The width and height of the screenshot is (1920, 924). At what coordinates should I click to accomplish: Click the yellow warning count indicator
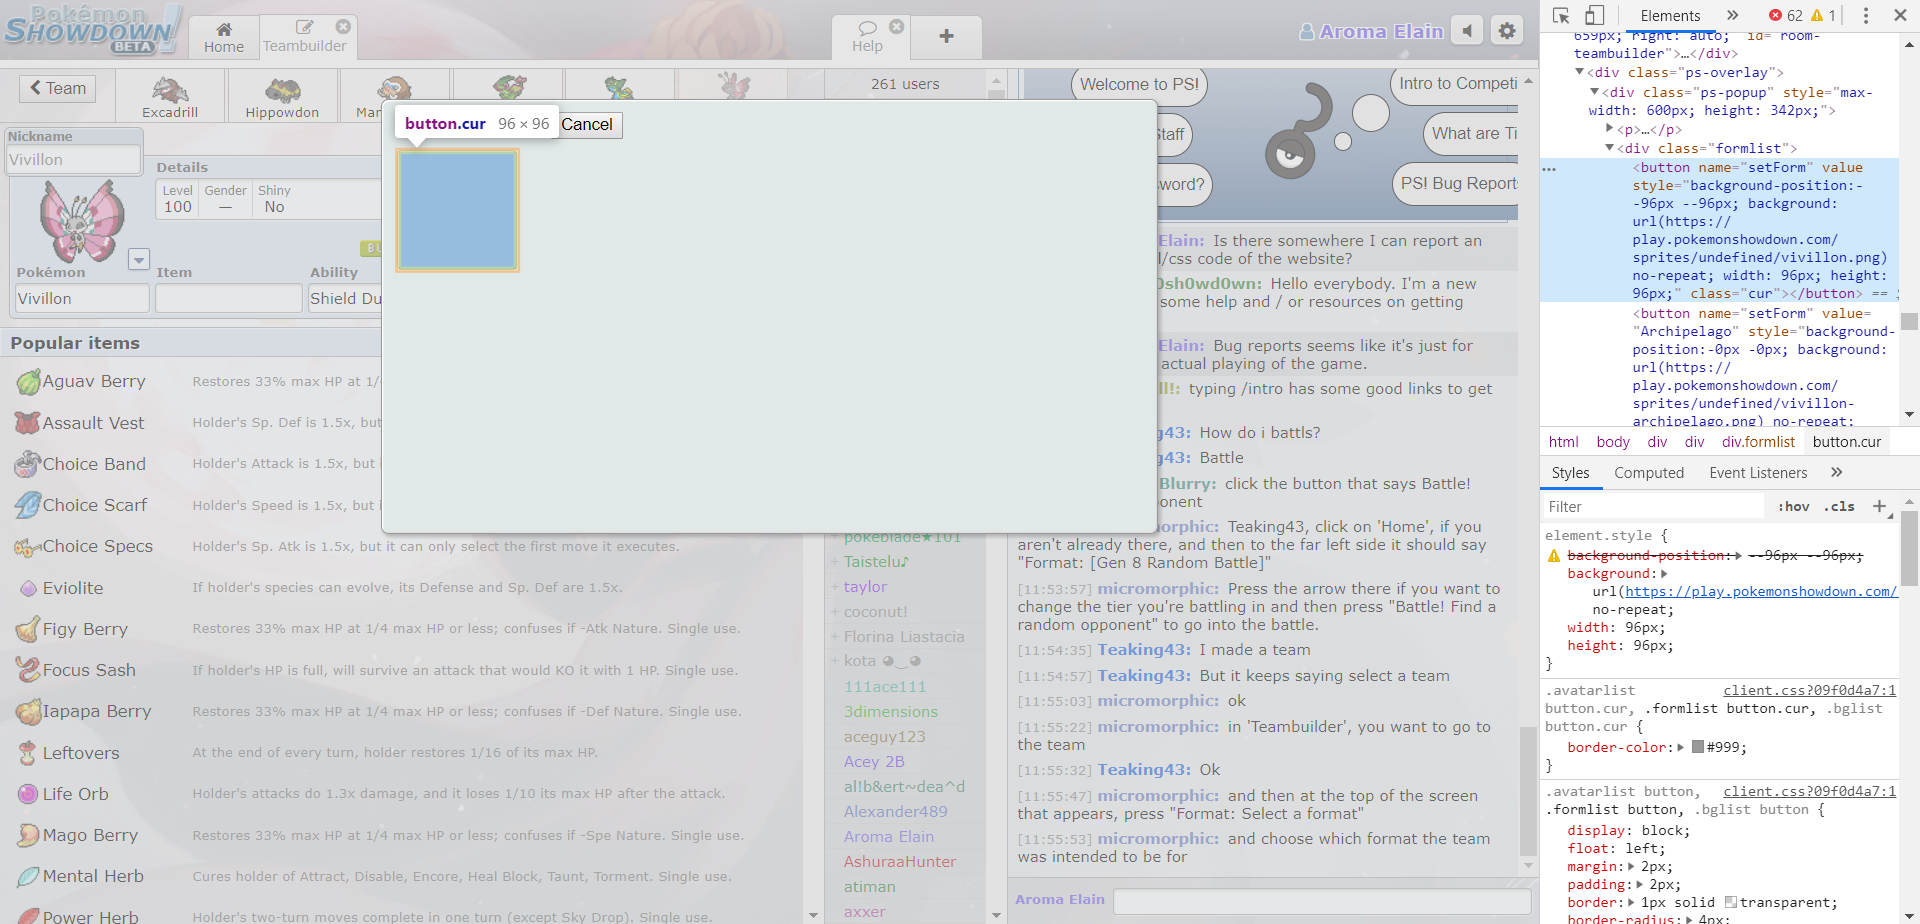pyautogui.click(x=1824, y=15)
